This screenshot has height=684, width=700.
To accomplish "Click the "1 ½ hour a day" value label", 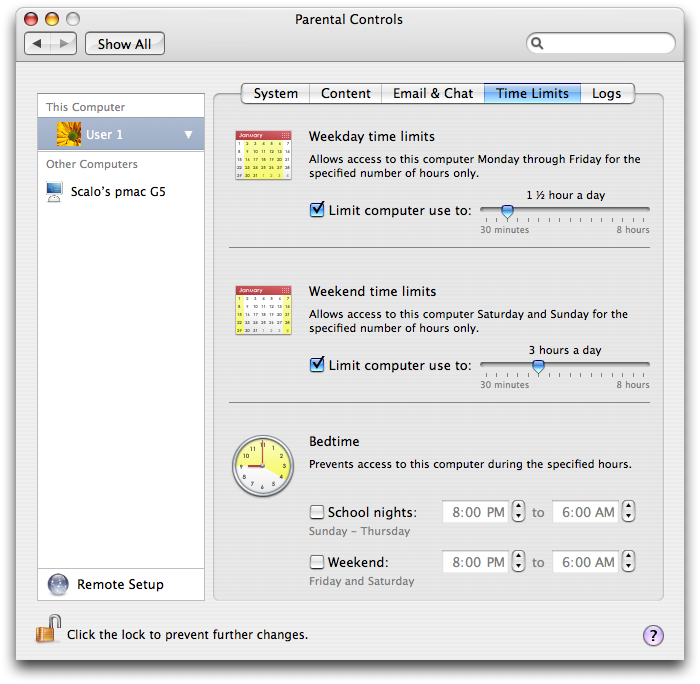I will 566,195.
